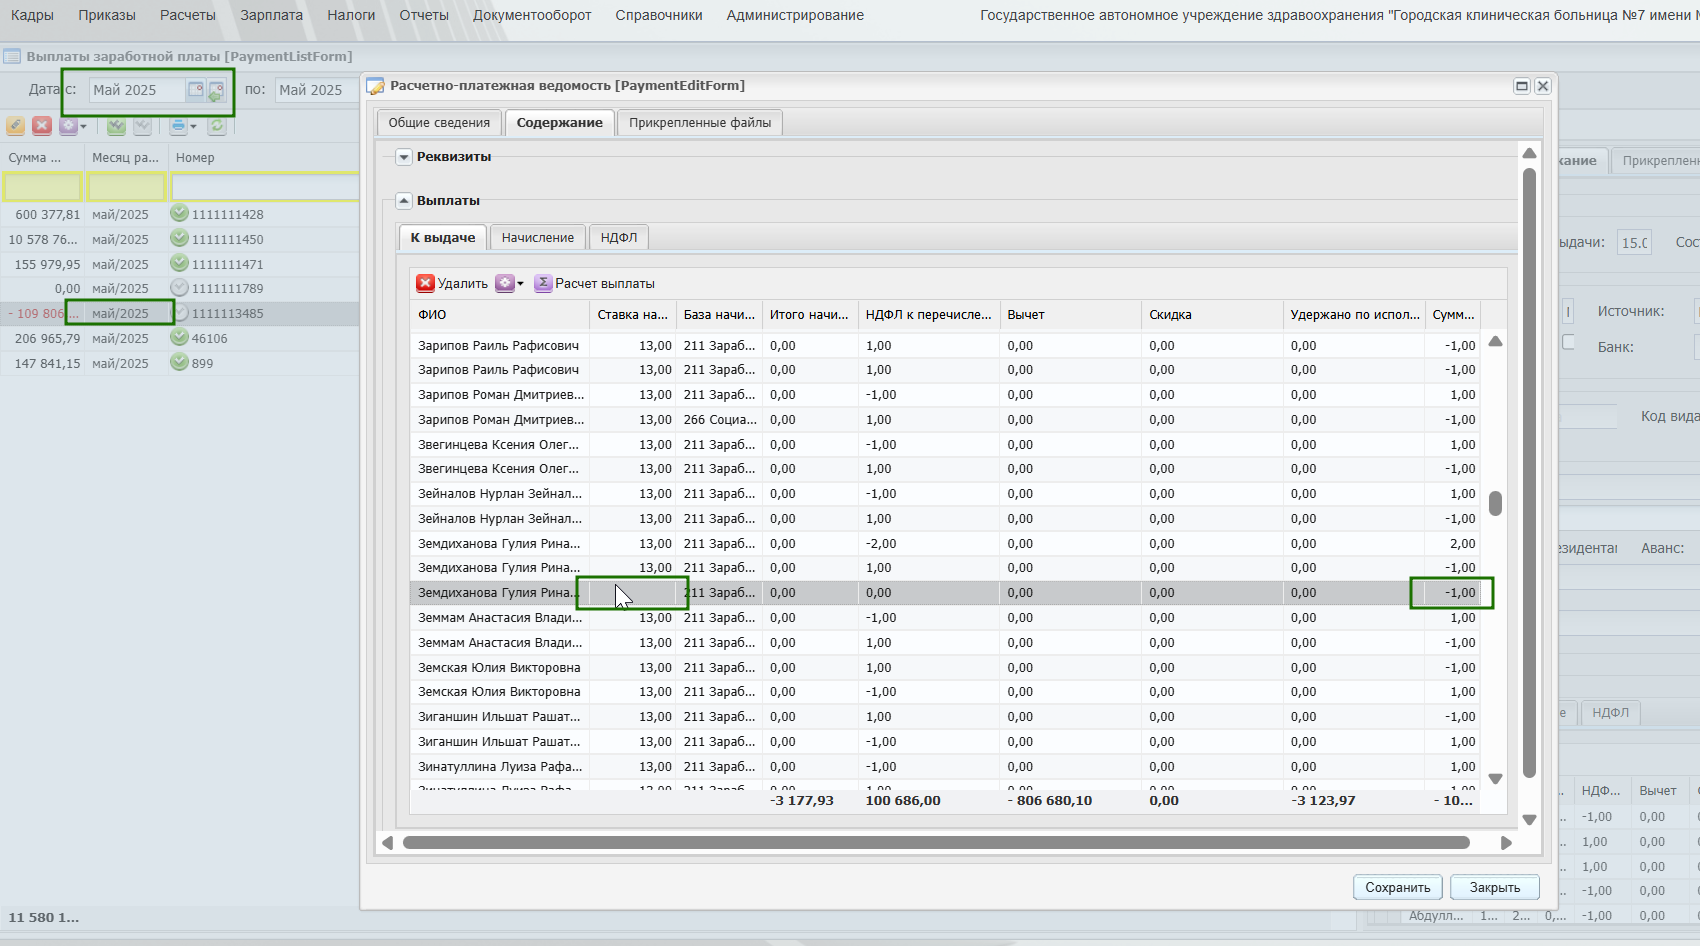Toggle the checkbox left of Банк in background form

(1568, 342)
